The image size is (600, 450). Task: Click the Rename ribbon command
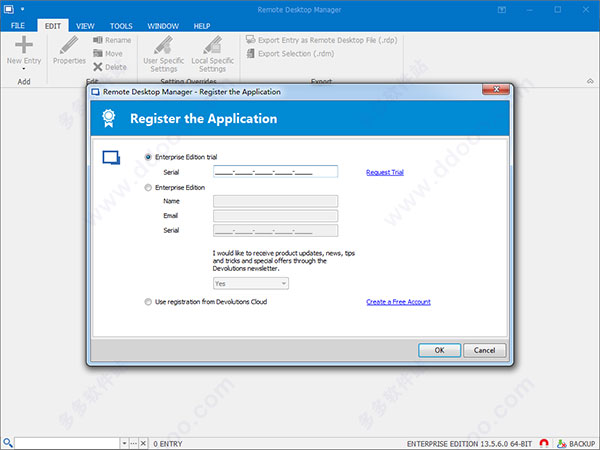pos(112,40)
